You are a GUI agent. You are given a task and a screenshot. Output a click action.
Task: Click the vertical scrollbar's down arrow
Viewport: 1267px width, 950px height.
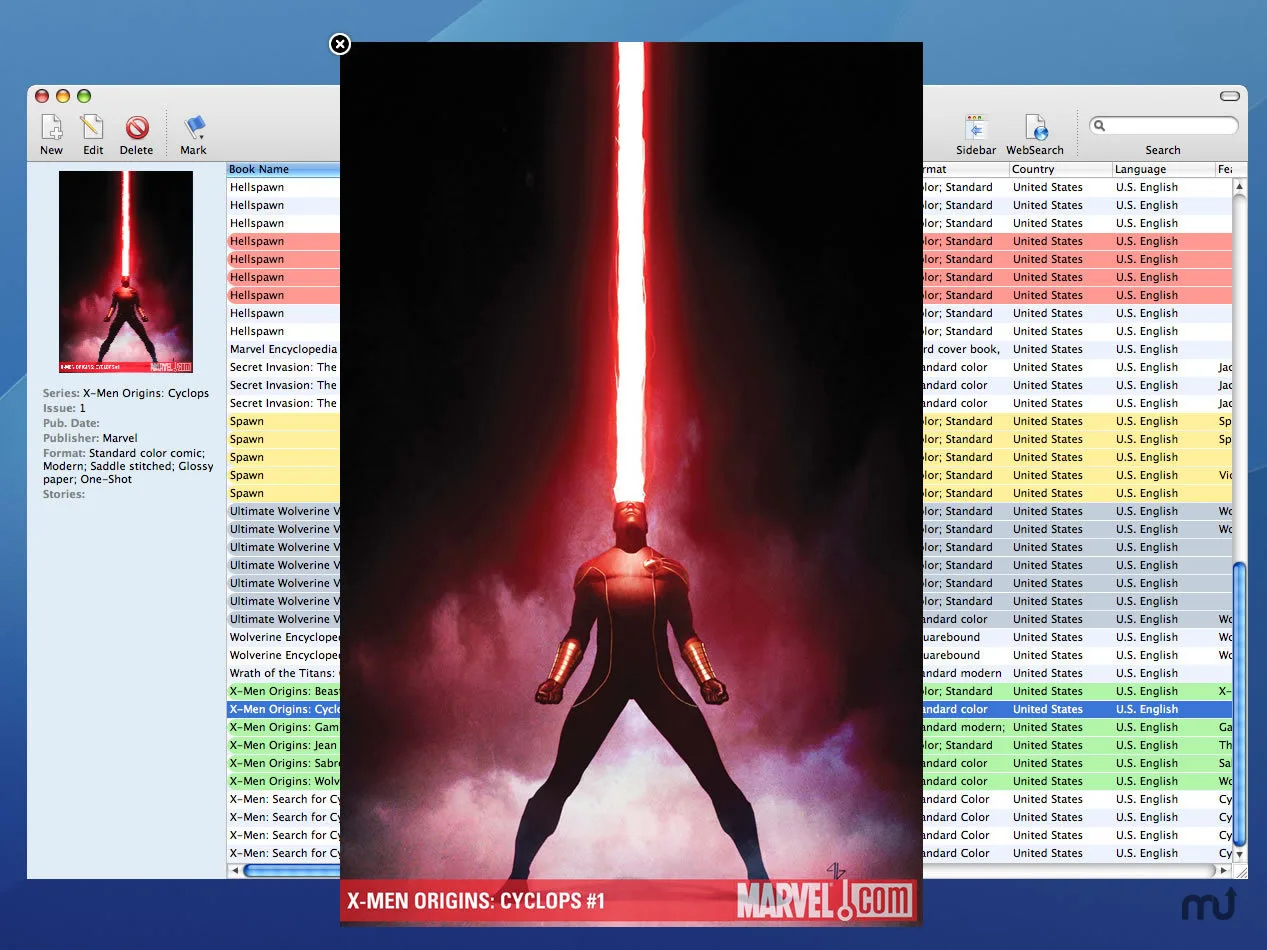click(1240, 855)
